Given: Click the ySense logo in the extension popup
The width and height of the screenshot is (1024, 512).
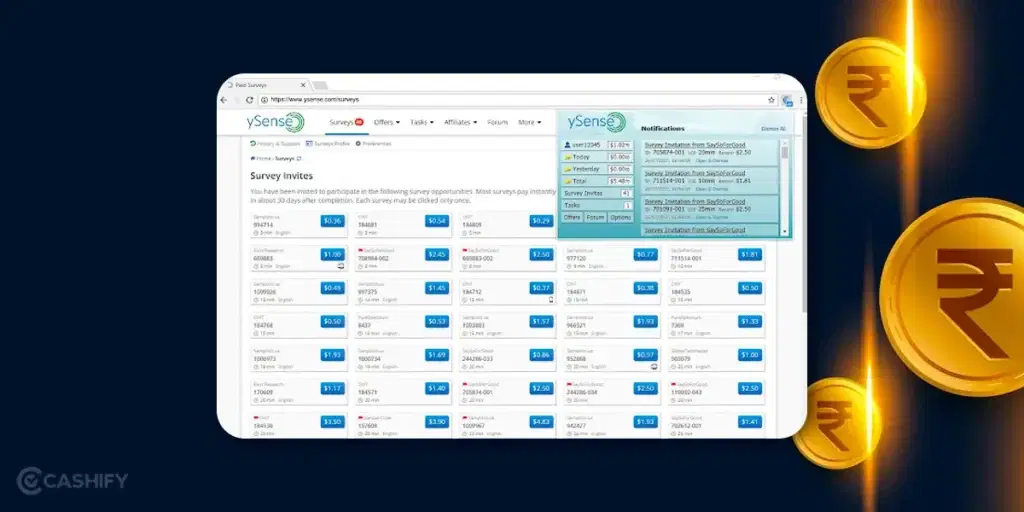Looking at the screenshot, I should (x=596, y=122).
